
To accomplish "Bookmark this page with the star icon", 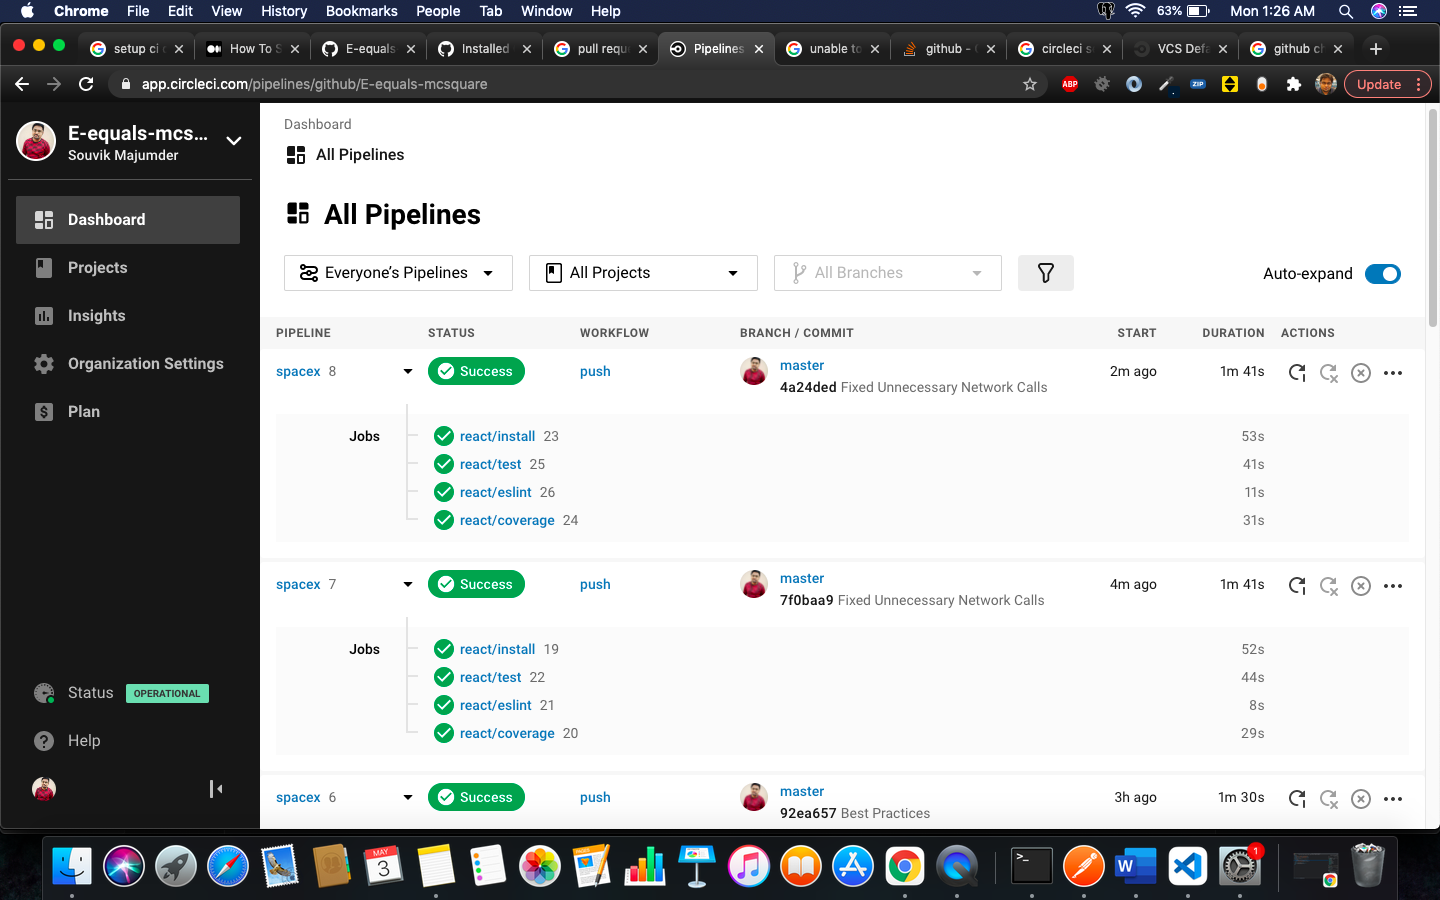I will click(1030, 84).
